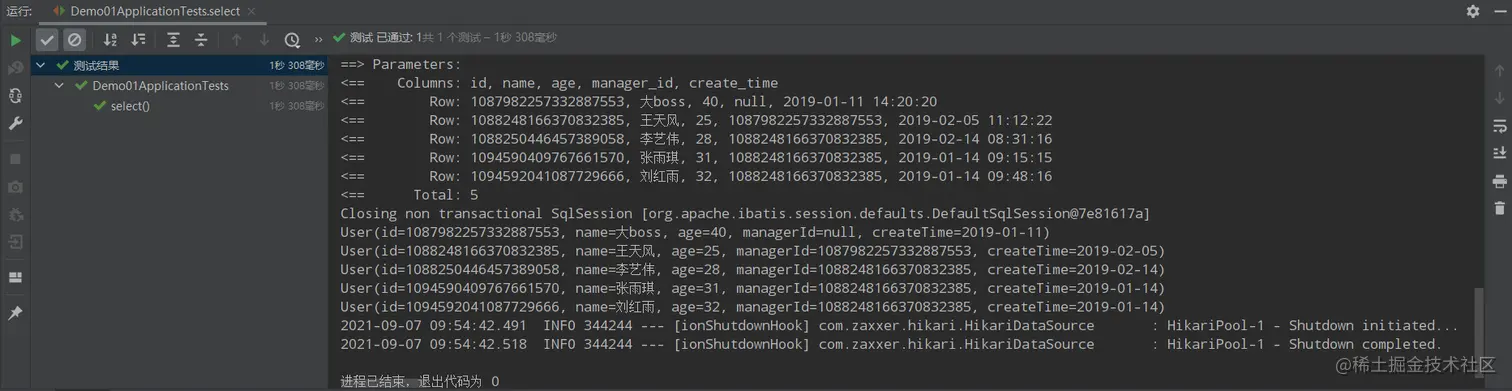This screenshot has height=391, width=1512.
Task: Click the layout restore icon in left strip
Action: [x=16, y=277]
